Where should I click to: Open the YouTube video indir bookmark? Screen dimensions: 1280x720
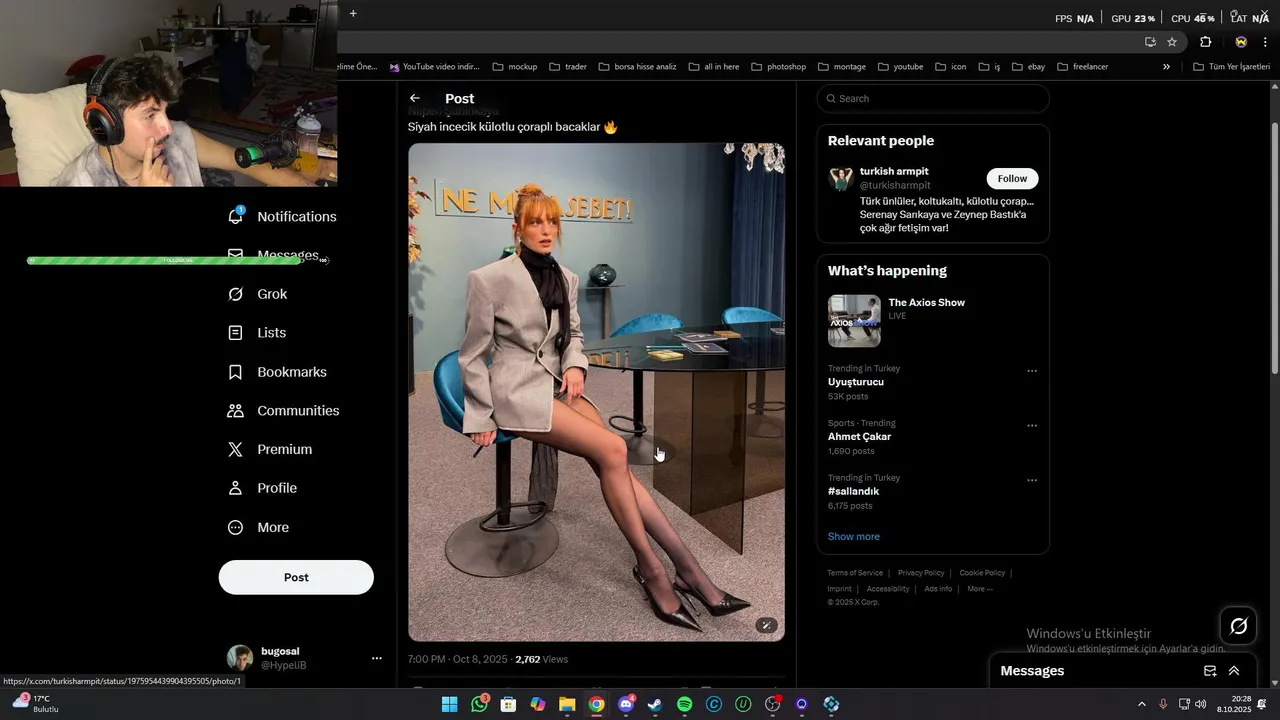pos(435,67)
